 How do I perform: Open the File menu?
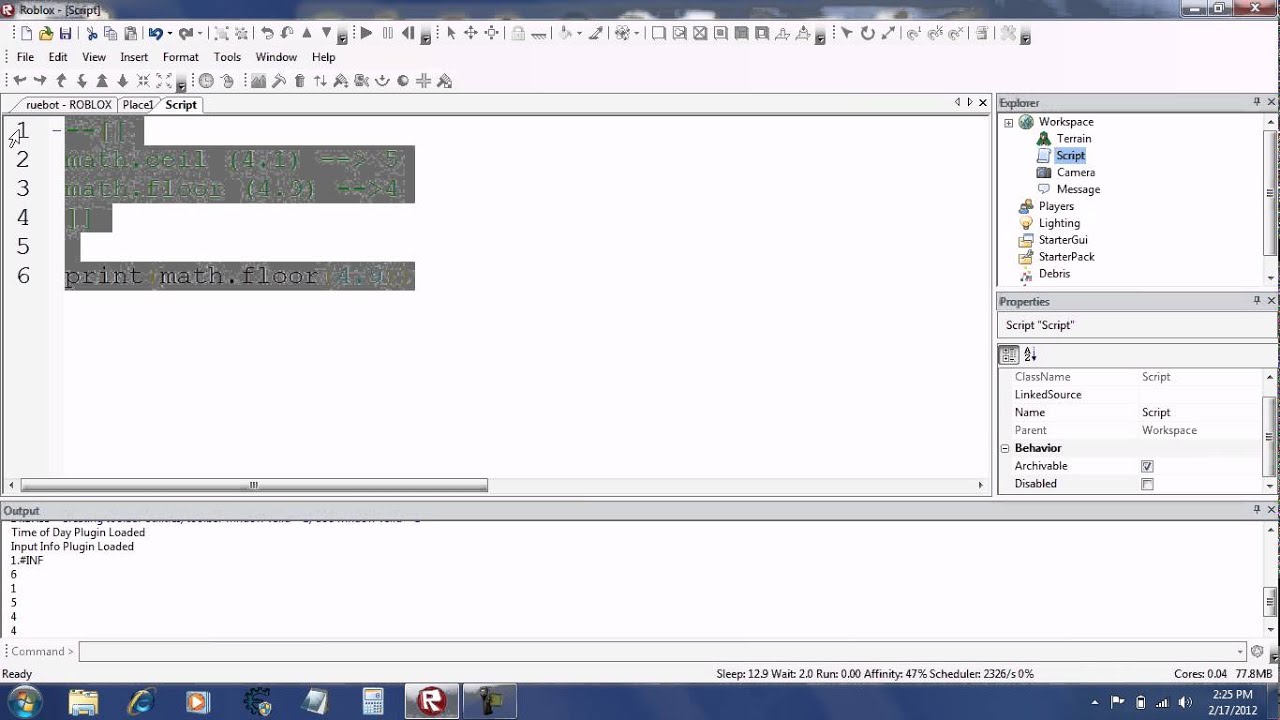25,57
